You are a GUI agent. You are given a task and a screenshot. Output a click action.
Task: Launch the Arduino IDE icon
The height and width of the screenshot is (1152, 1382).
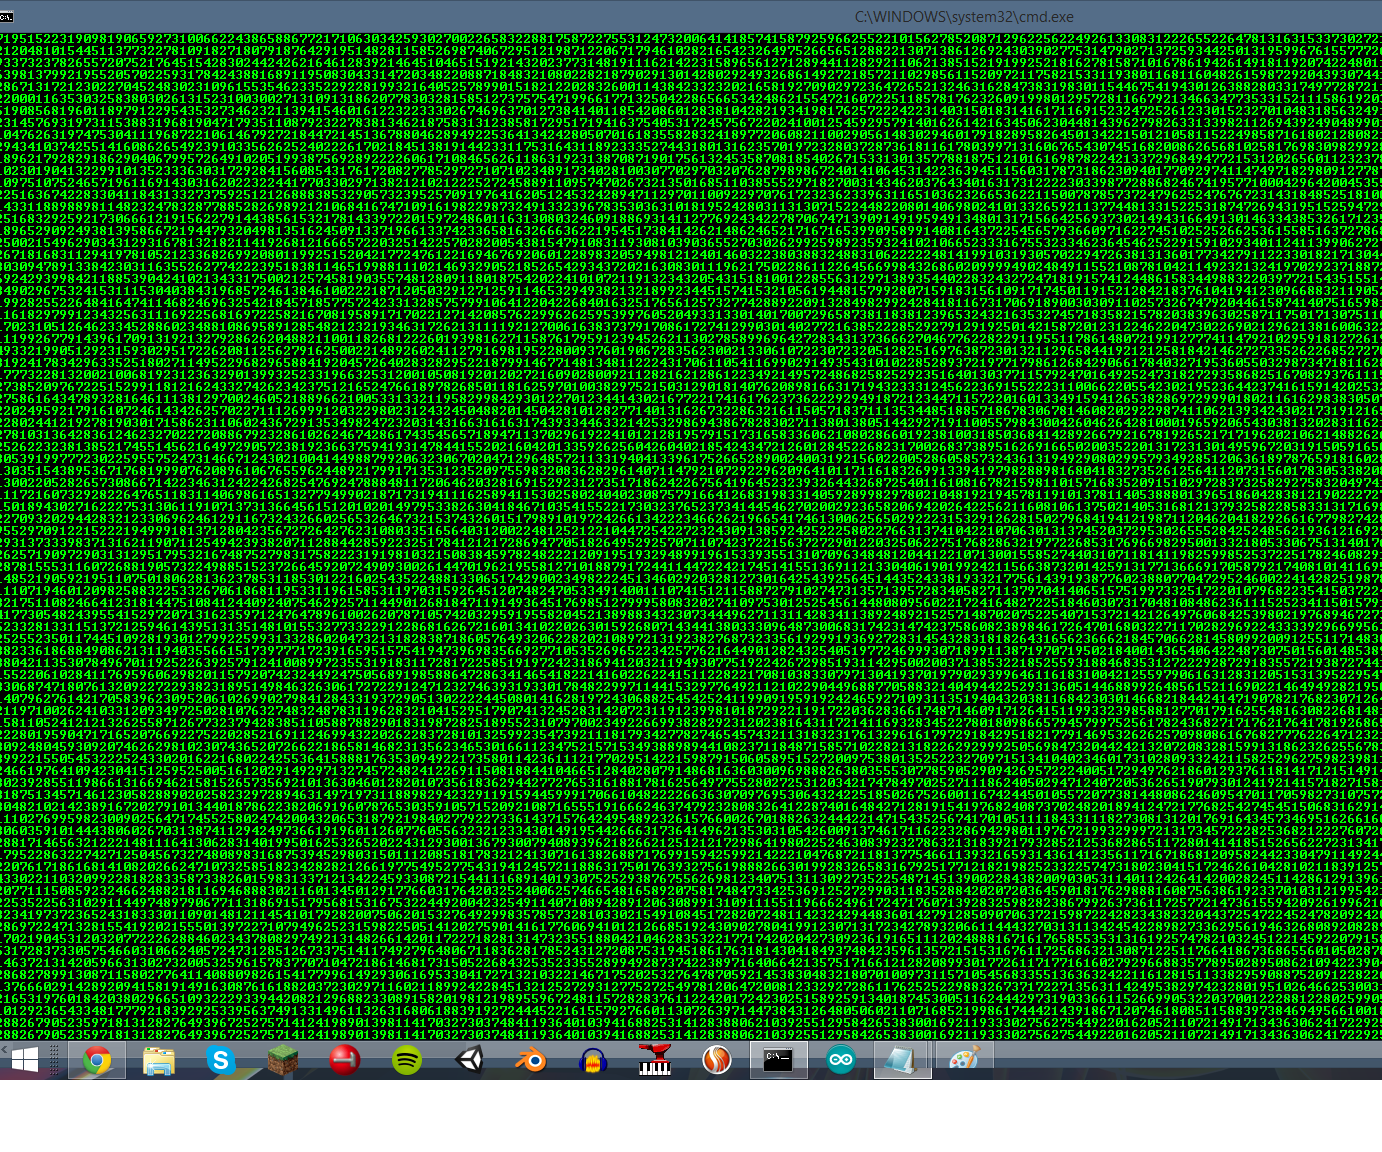(x=841, y=1062)
